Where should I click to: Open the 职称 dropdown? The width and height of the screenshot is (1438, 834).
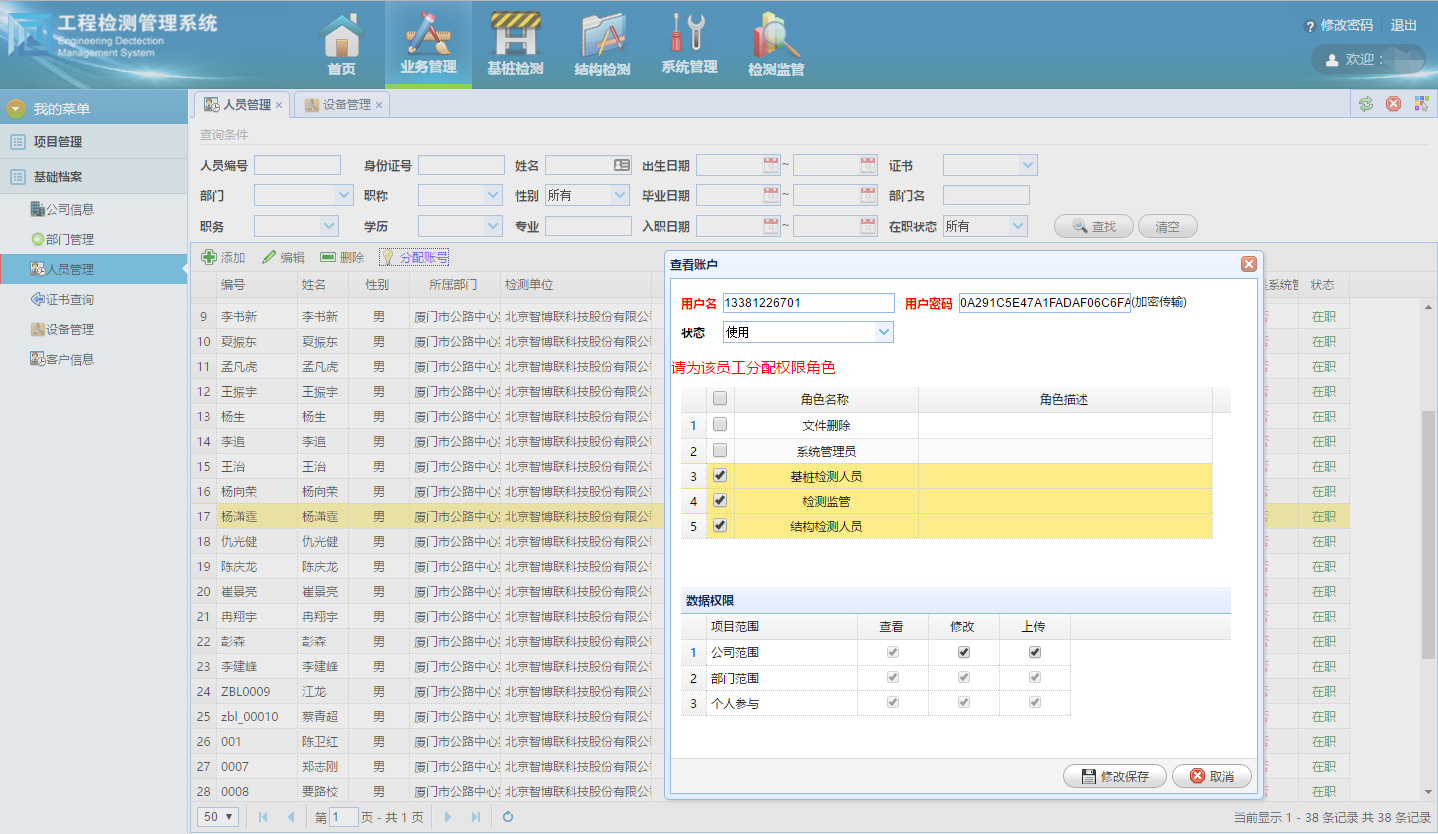click(x=493, y=196)
